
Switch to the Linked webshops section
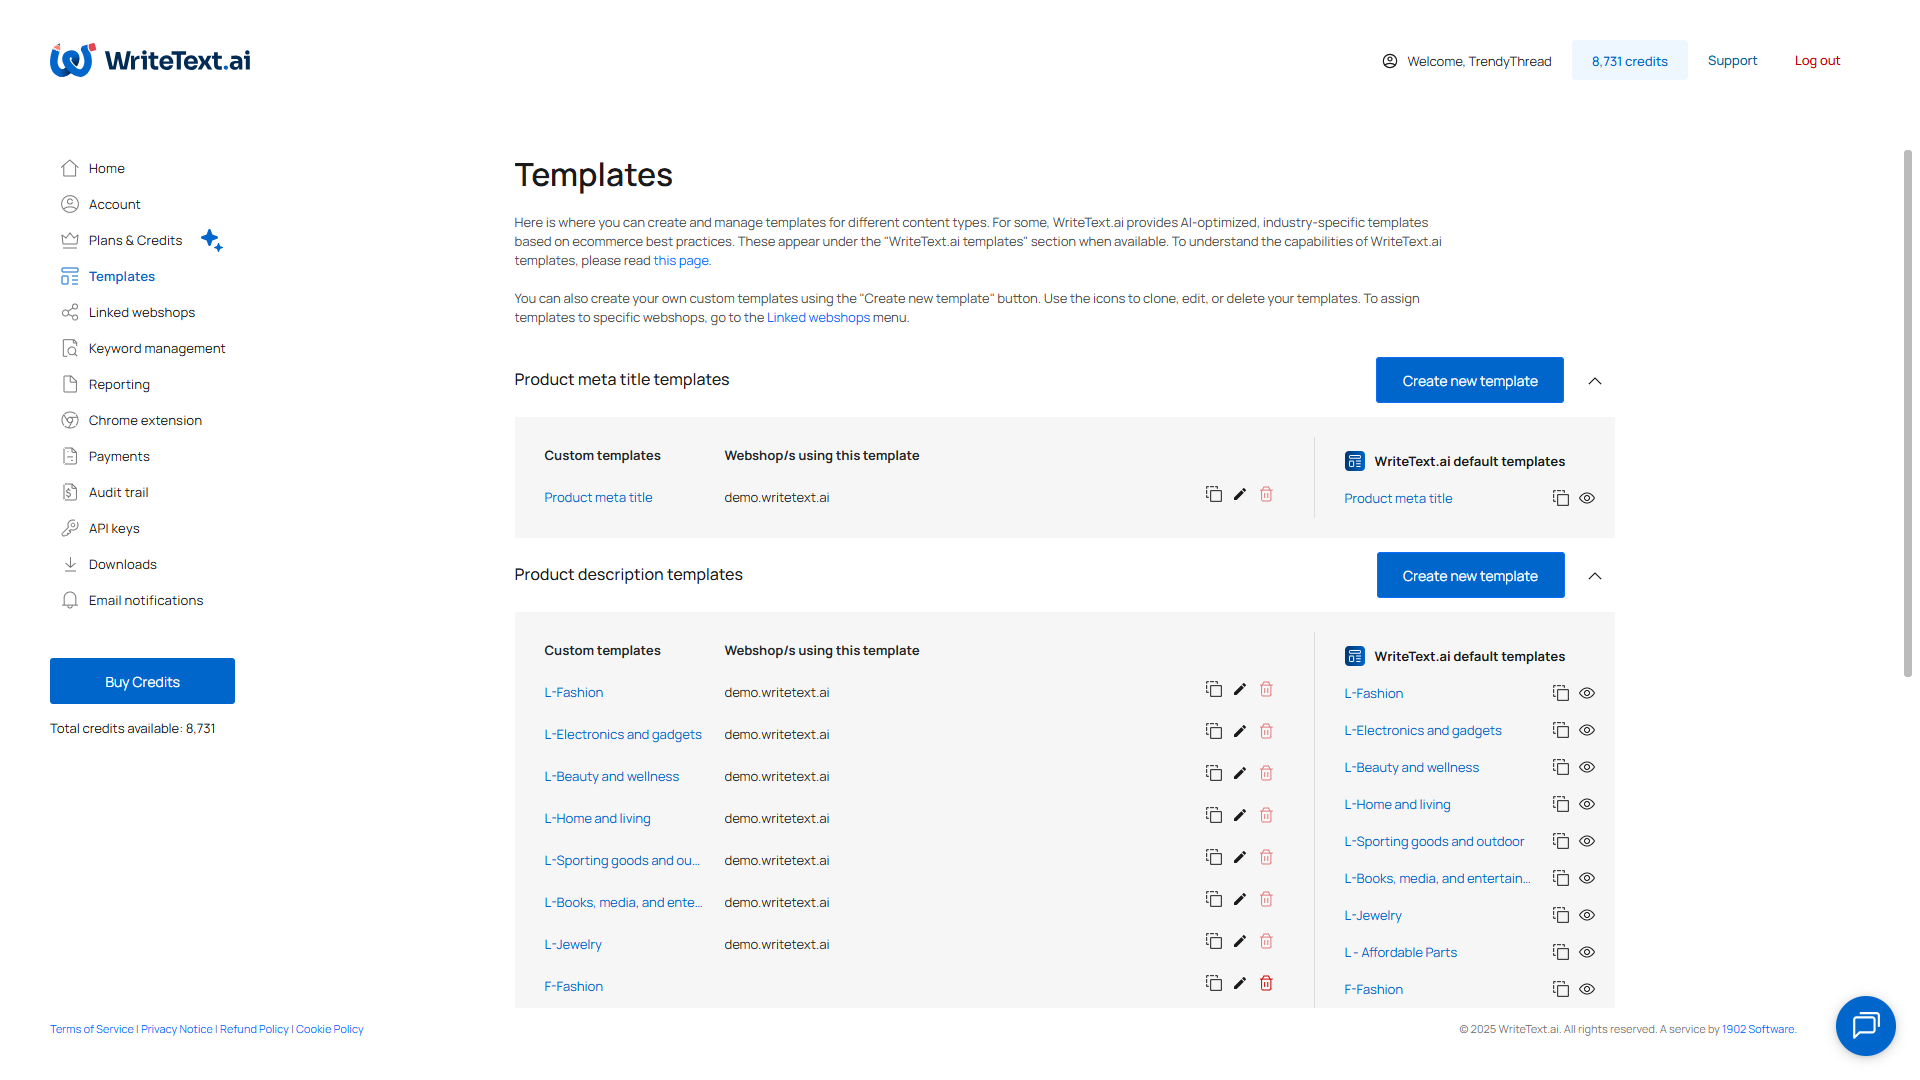tap(142, 312)
